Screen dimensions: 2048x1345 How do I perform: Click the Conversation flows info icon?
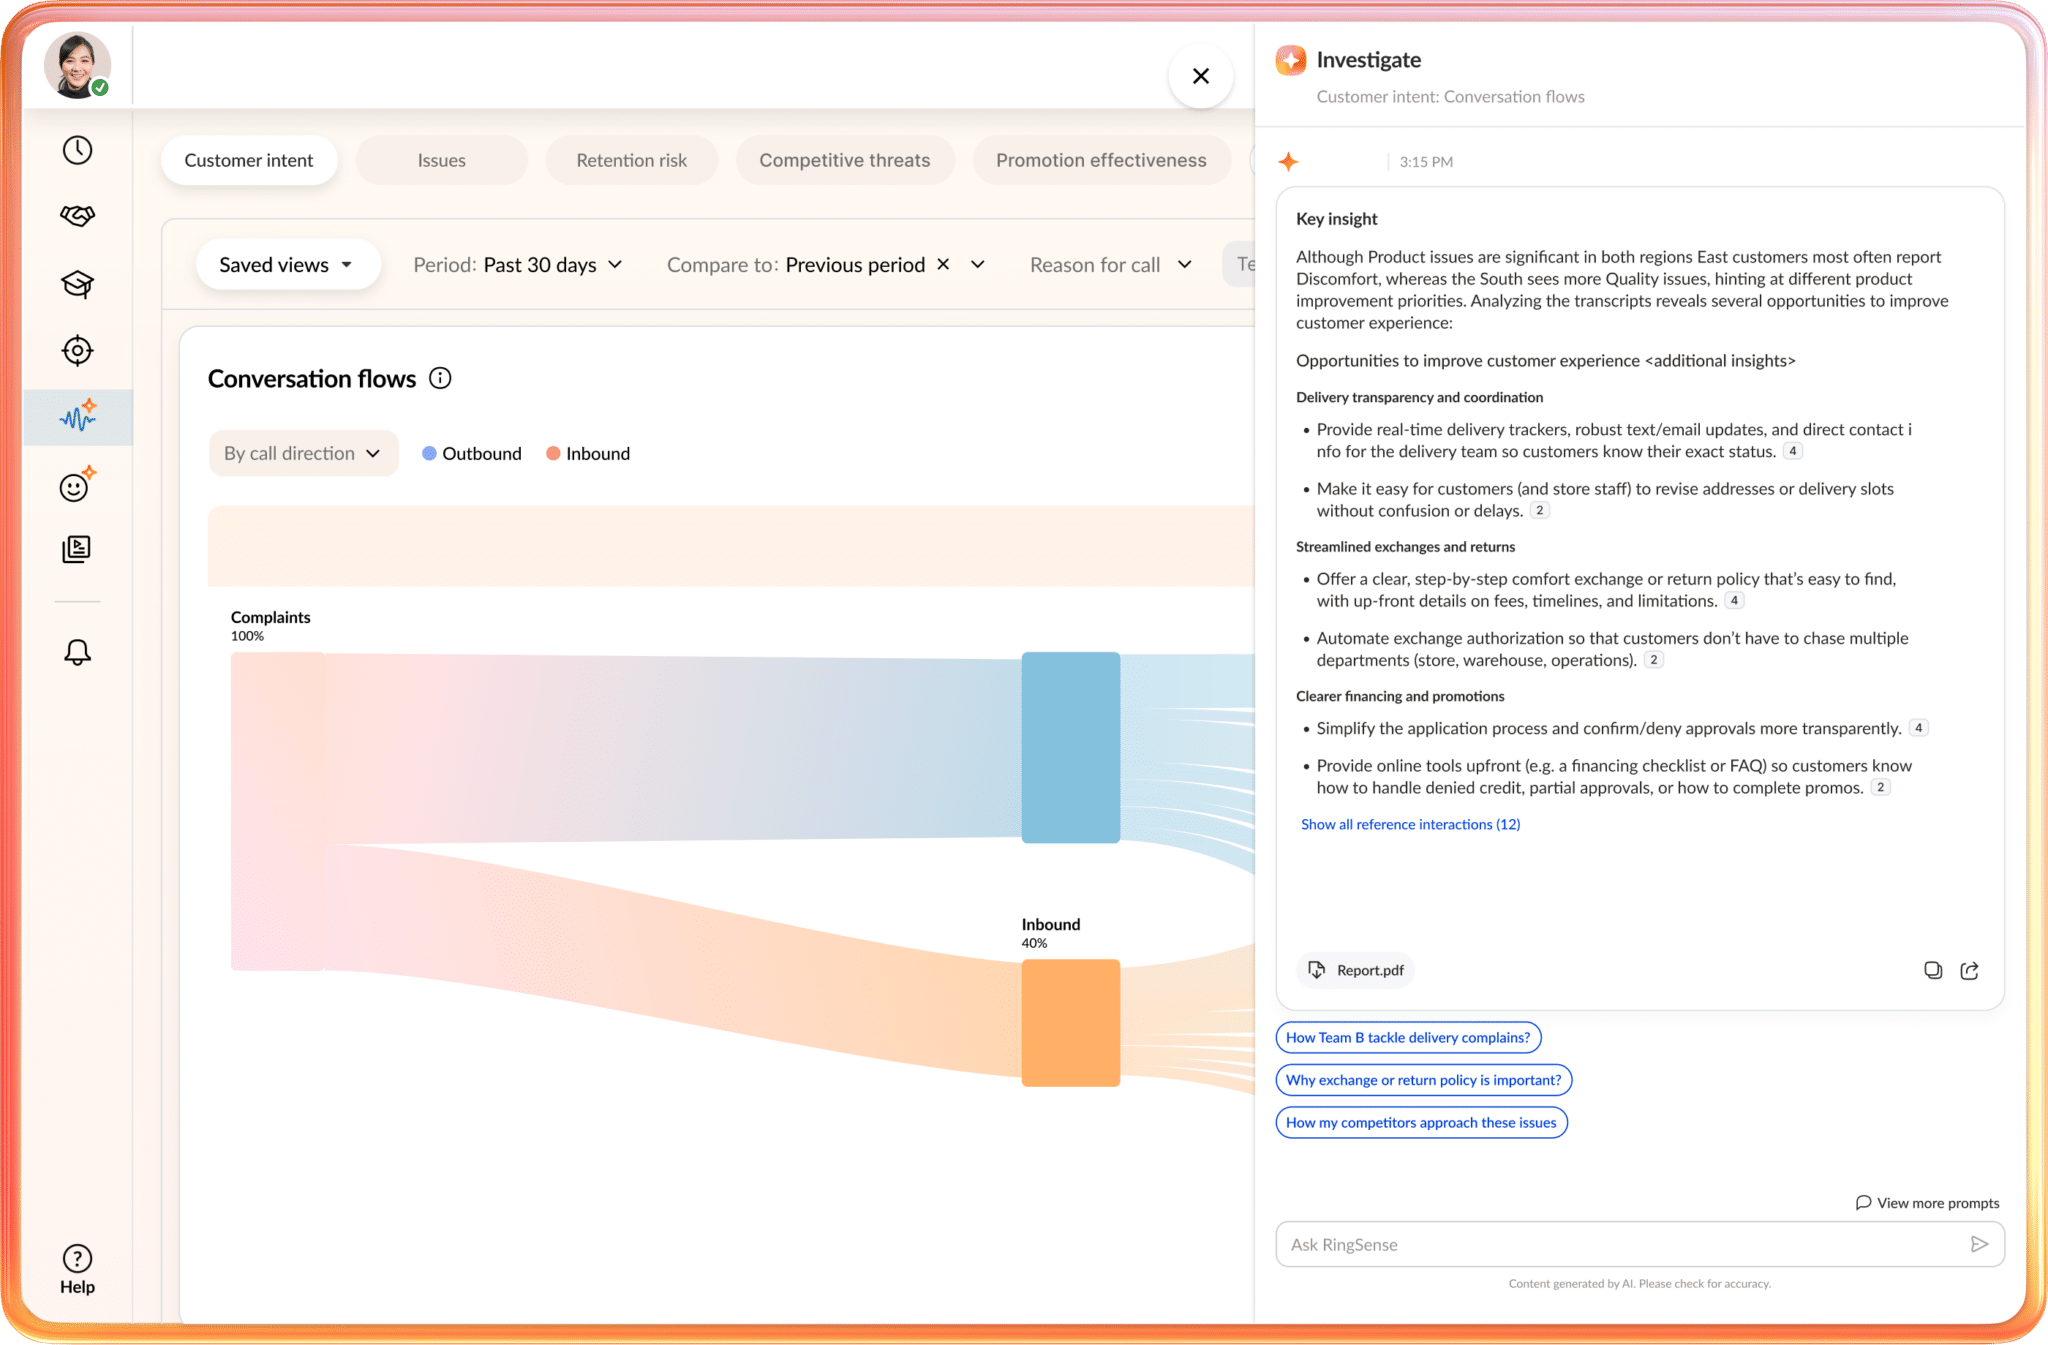point(440,378)
